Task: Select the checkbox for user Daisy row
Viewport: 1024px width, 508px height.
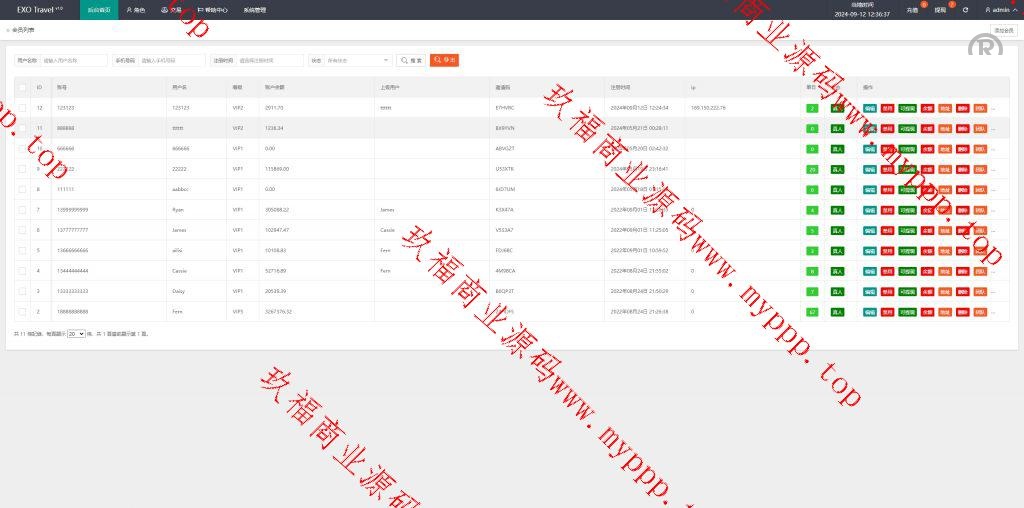Action: click(x=23, y=291)
